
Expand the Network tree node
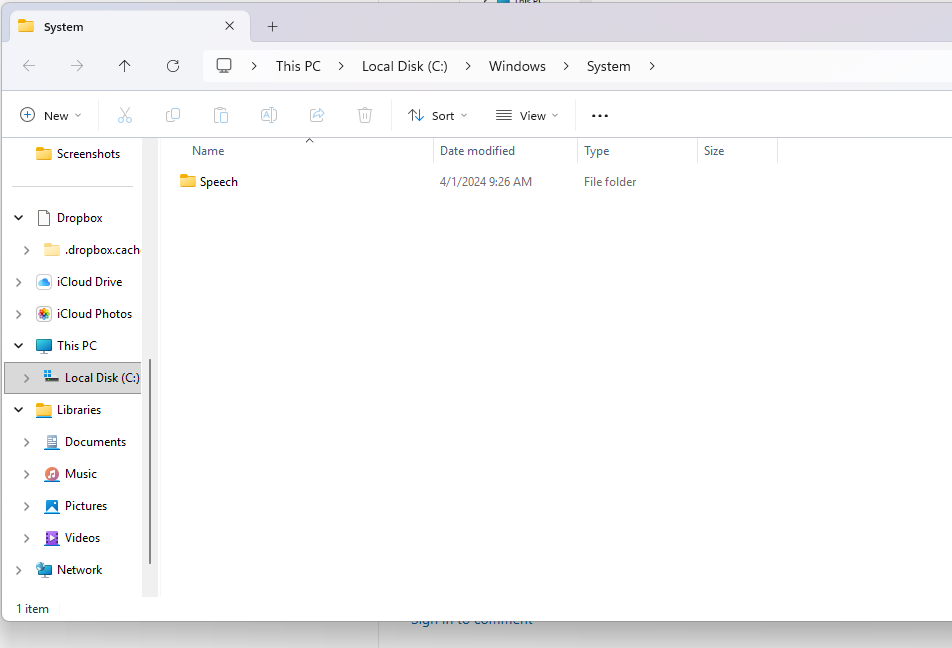click(x=19, y=570)
